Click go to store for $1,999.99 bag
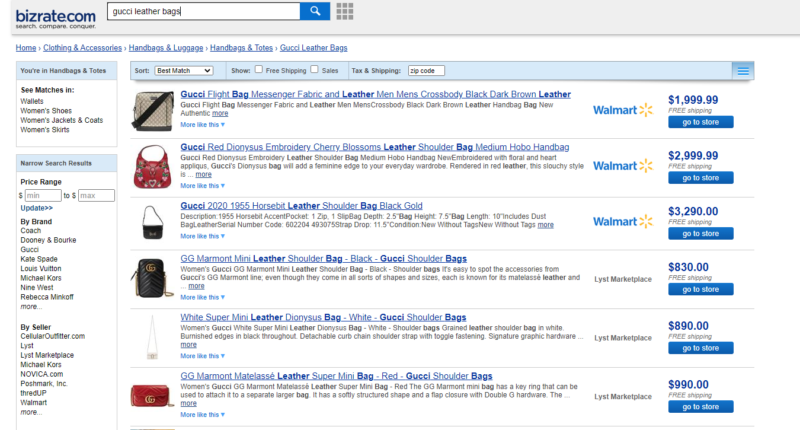Viewport: 800px width, 430px height. click(701, 122)
